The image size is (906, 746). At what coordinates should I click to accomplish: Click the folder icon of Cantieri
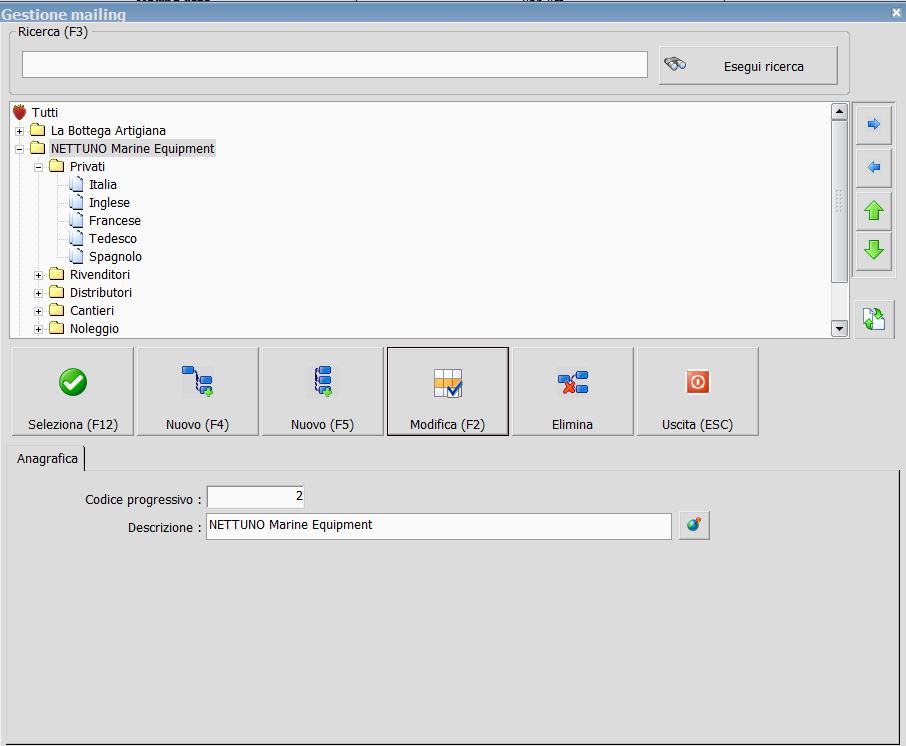57,310
